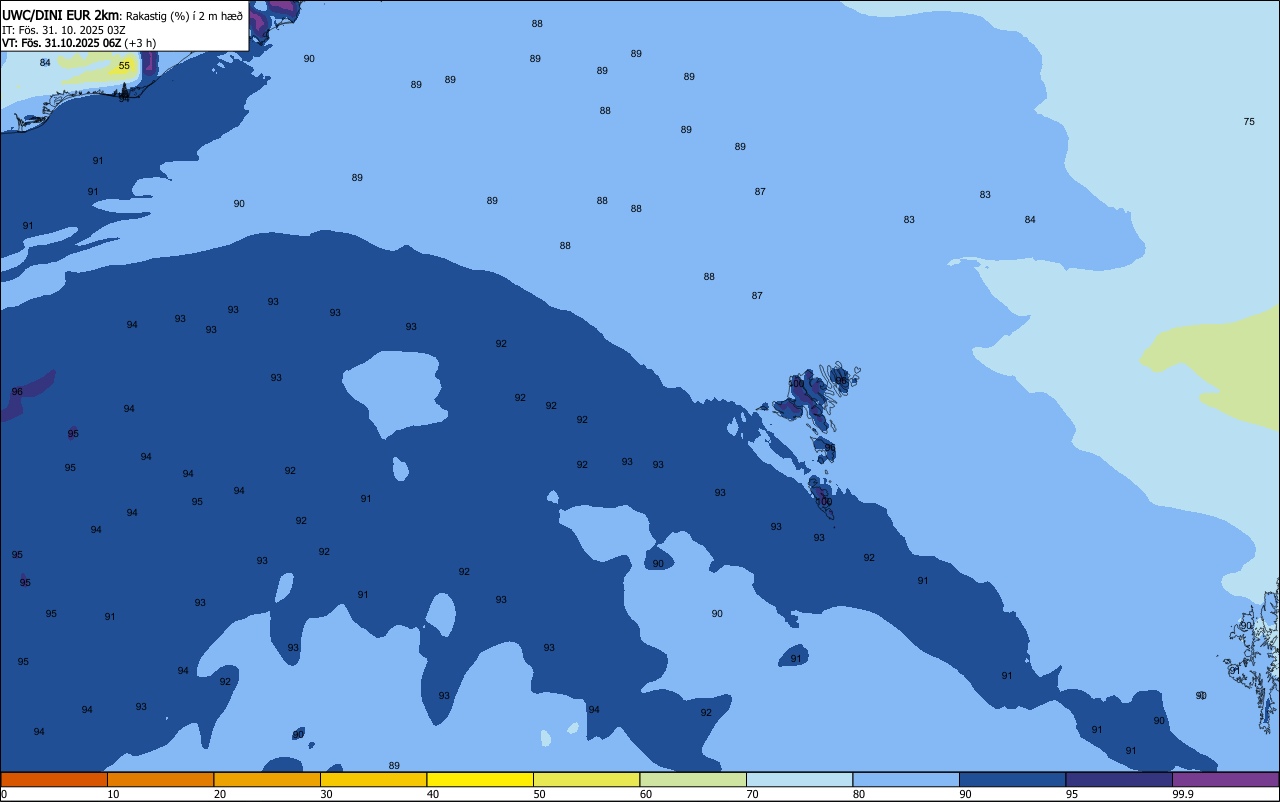Click the legend tick label '60'
Screen dimensions: 1280x802
[646, 794]
